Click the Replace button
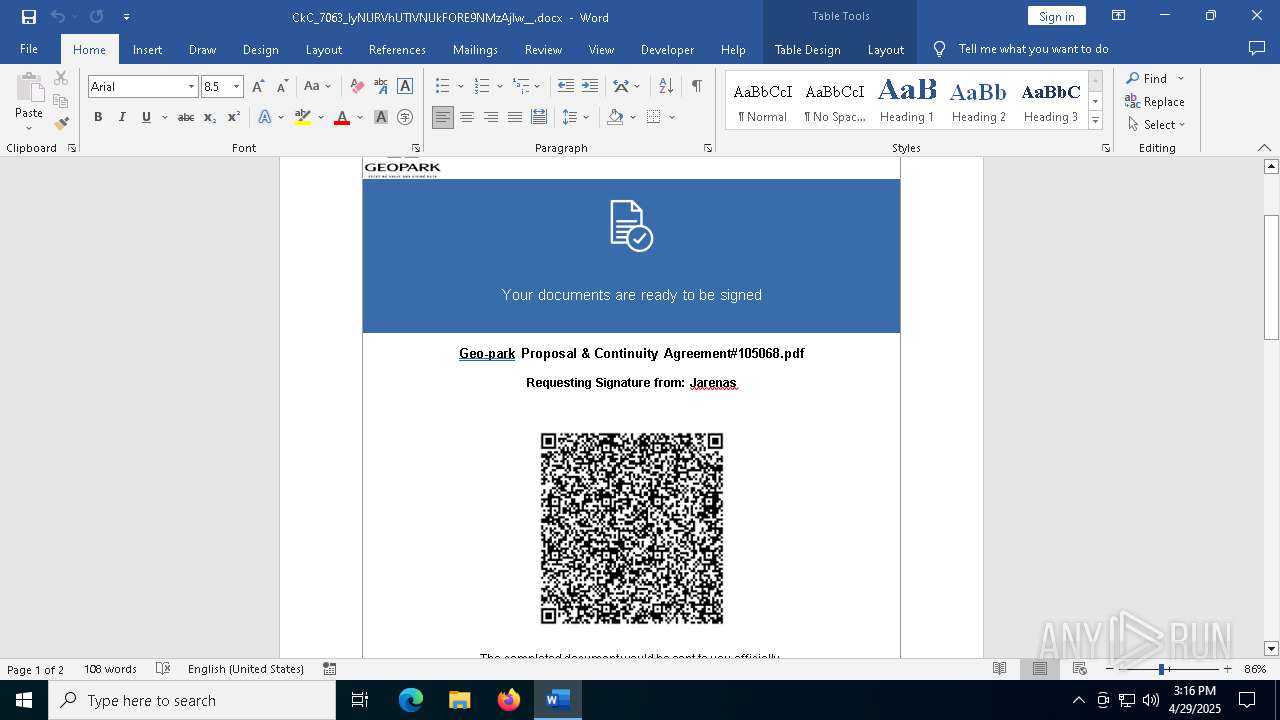The width and height of the screenshot is (1280, 720). pyautogui.click(x=1155, y=101)
